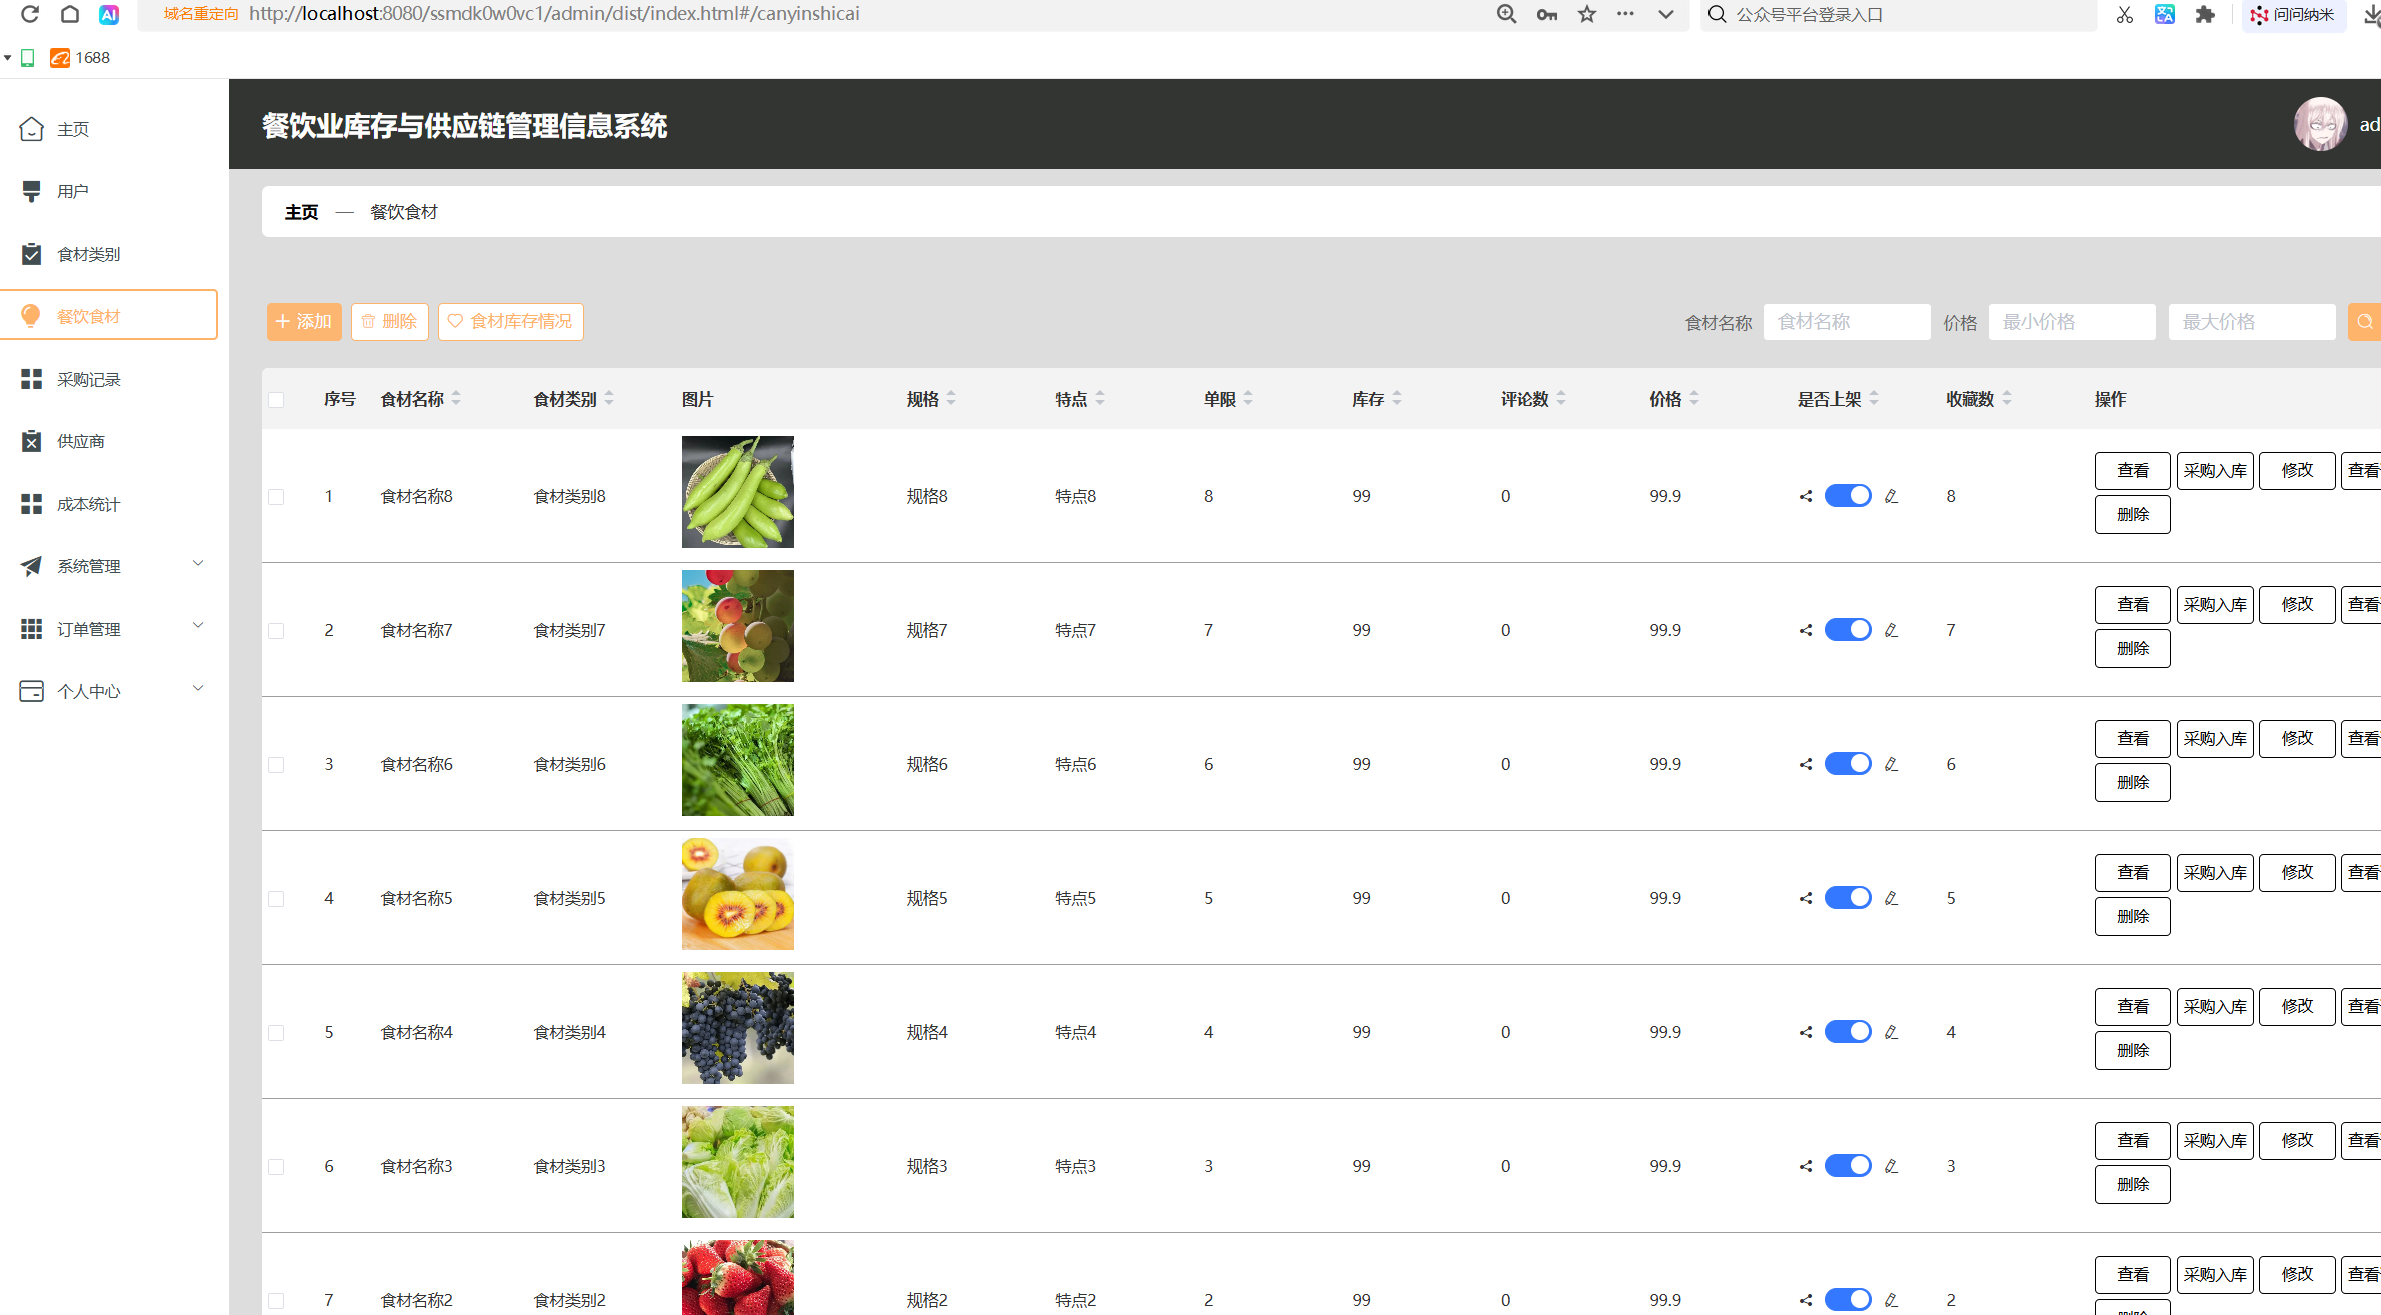Sort table by 库存 column arrows

[x=1397, y=399]
